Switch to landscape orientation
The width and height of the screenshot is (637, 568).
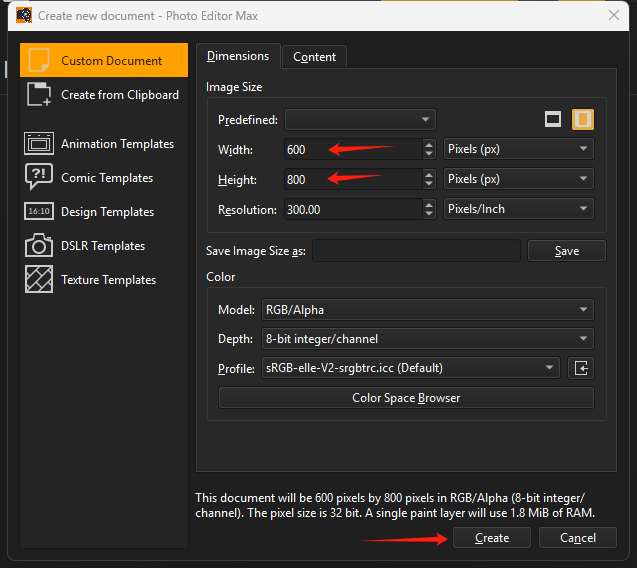[553, 119]
